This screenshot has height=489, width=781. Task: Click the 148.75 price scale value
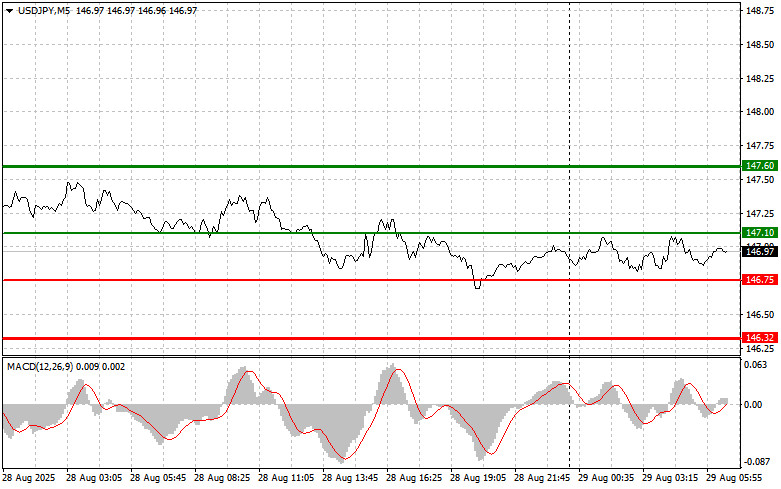(x=760, y=10)
